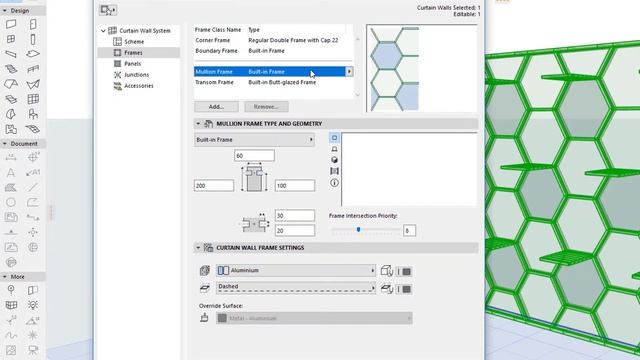Open the Mullion Frame row type arrow
This screenshot has width=640, height=360.
pyautogui.click(x=349, y=71)
